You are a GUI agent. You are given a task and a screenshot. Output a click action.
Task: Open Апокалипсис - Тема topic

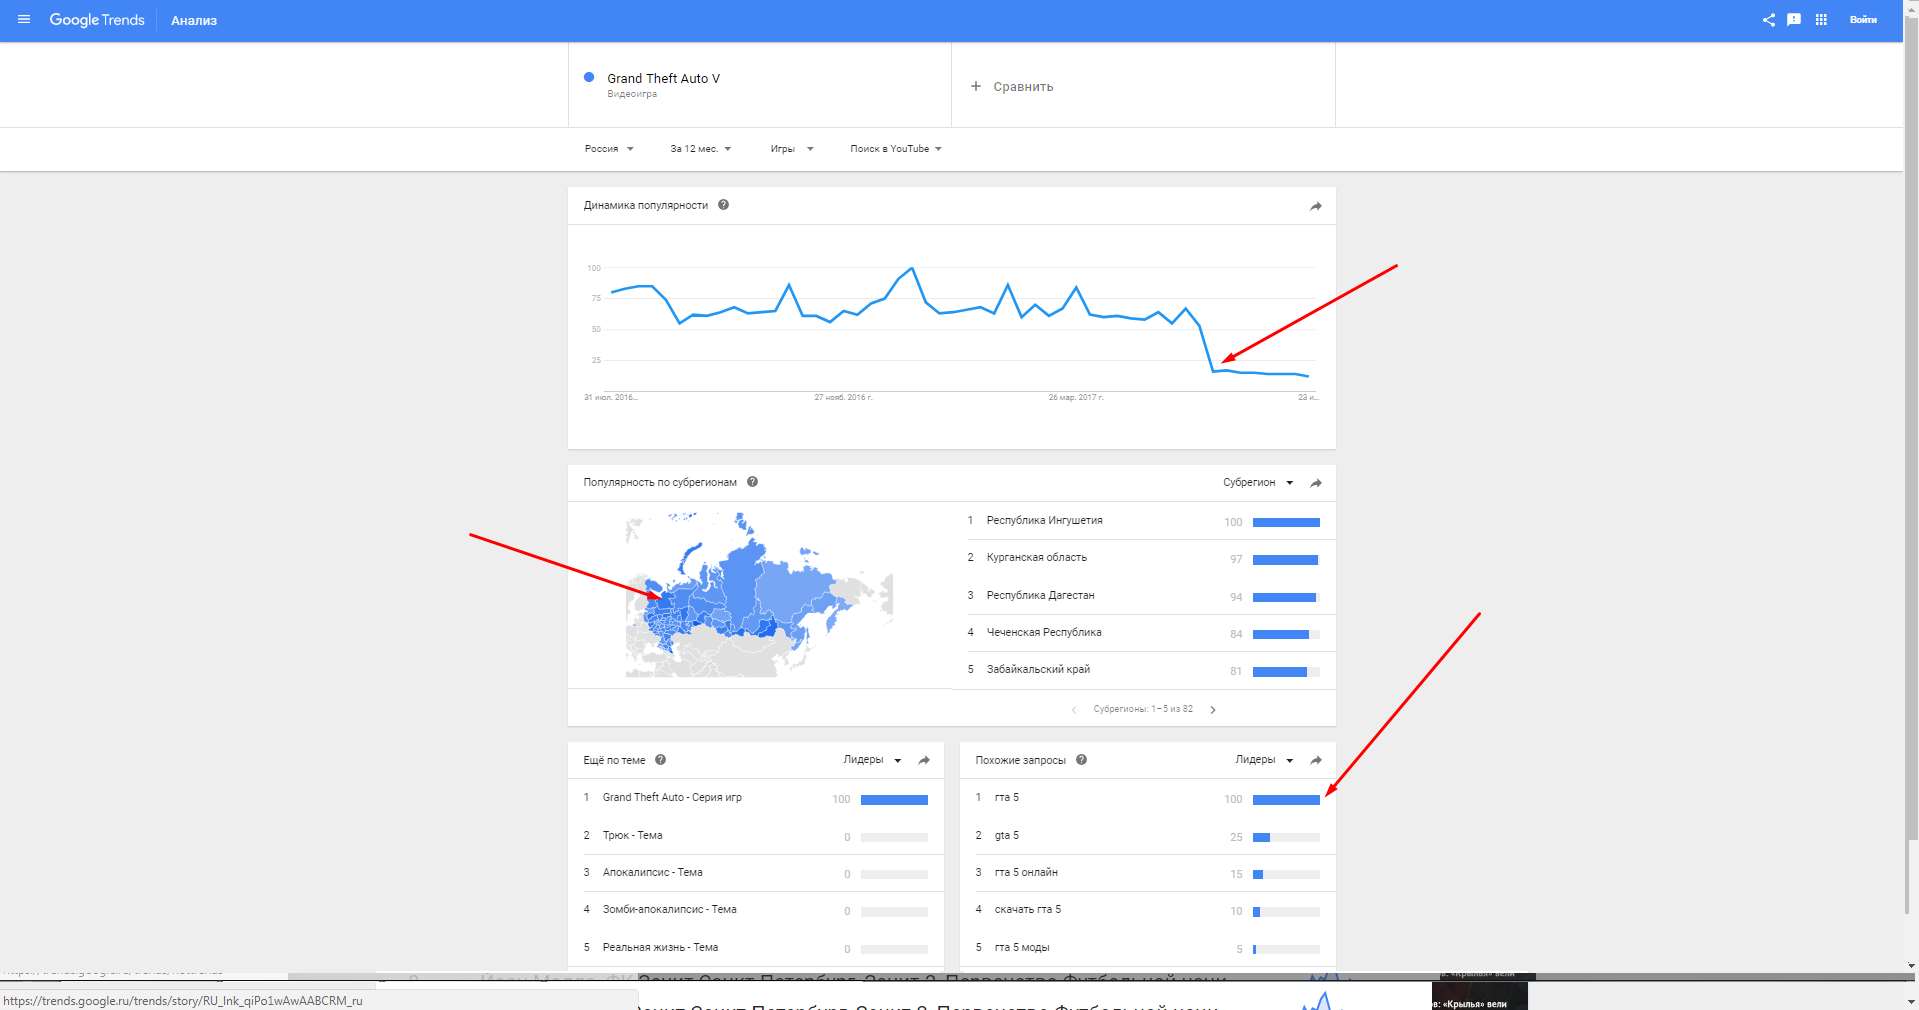click(652, 873)
